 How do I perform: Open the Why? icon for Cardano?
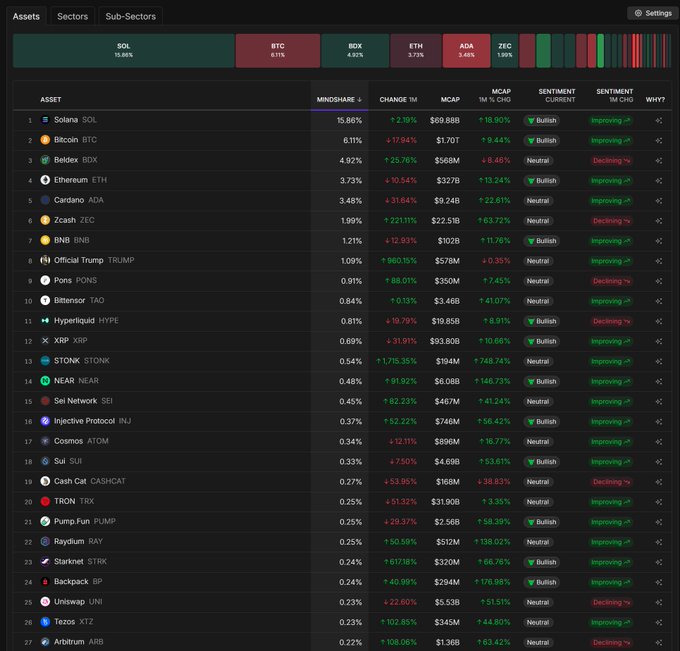click(x=659, y=201)
